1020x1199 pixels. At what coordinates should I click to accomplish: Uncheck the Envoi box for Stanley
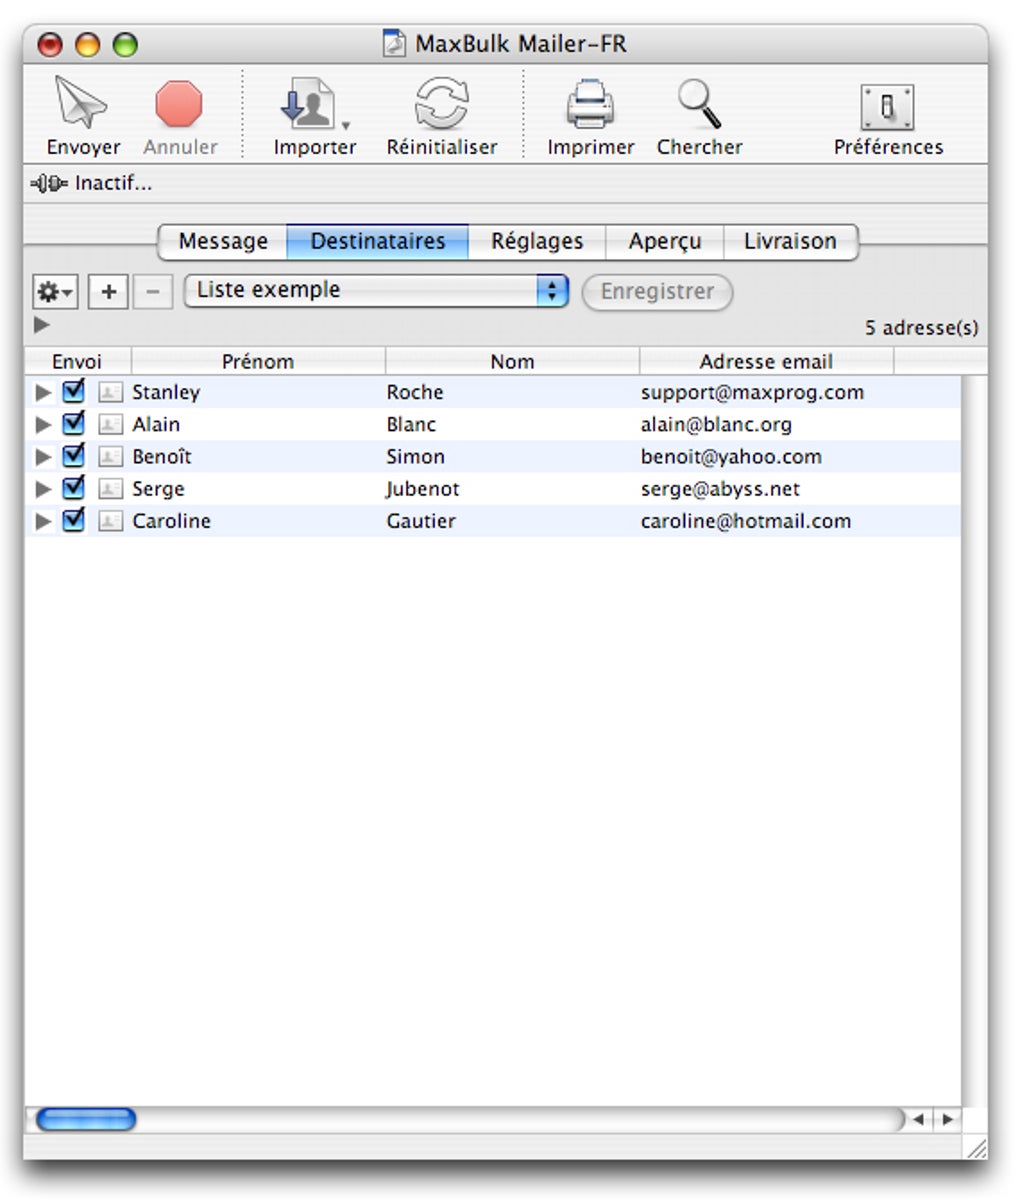[x=73, y=391]
